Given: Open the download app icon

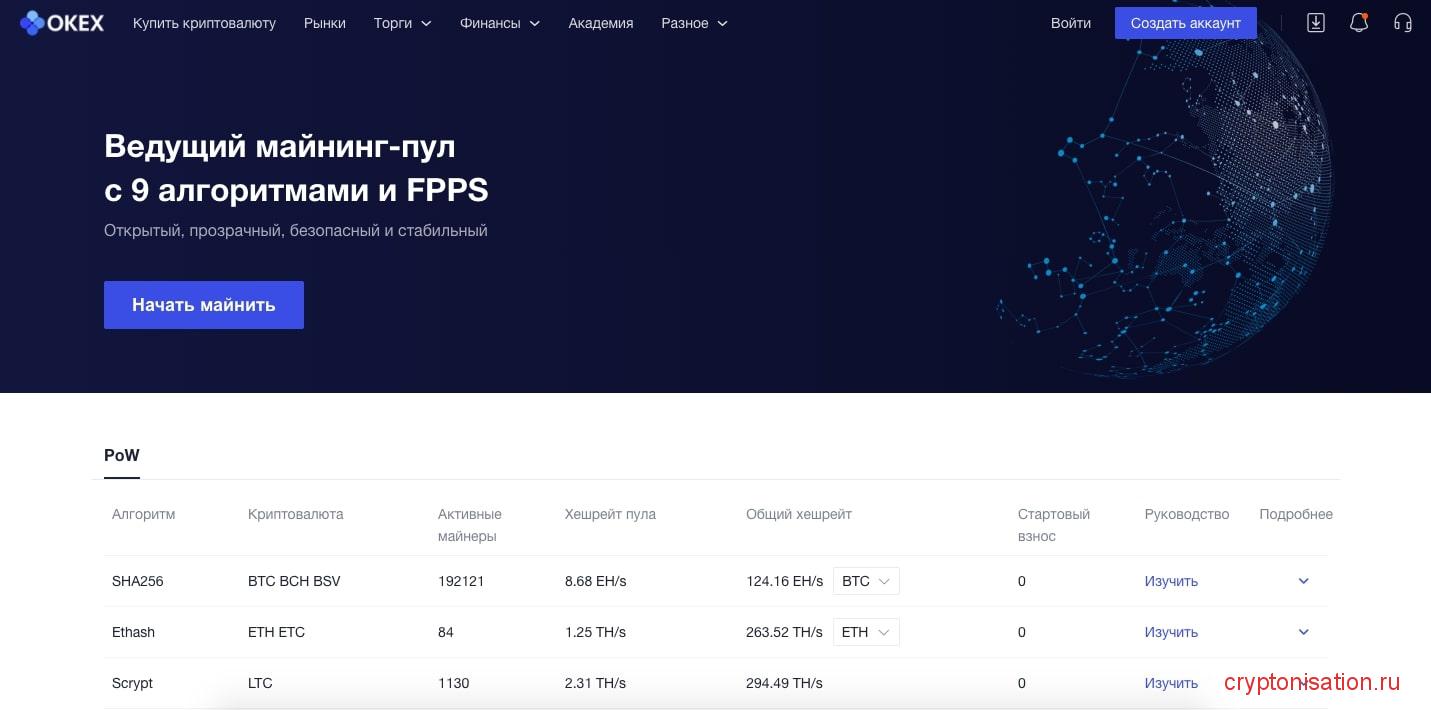Looking at the screenshot, I should pyautogui.click(x=1316, y=23).
